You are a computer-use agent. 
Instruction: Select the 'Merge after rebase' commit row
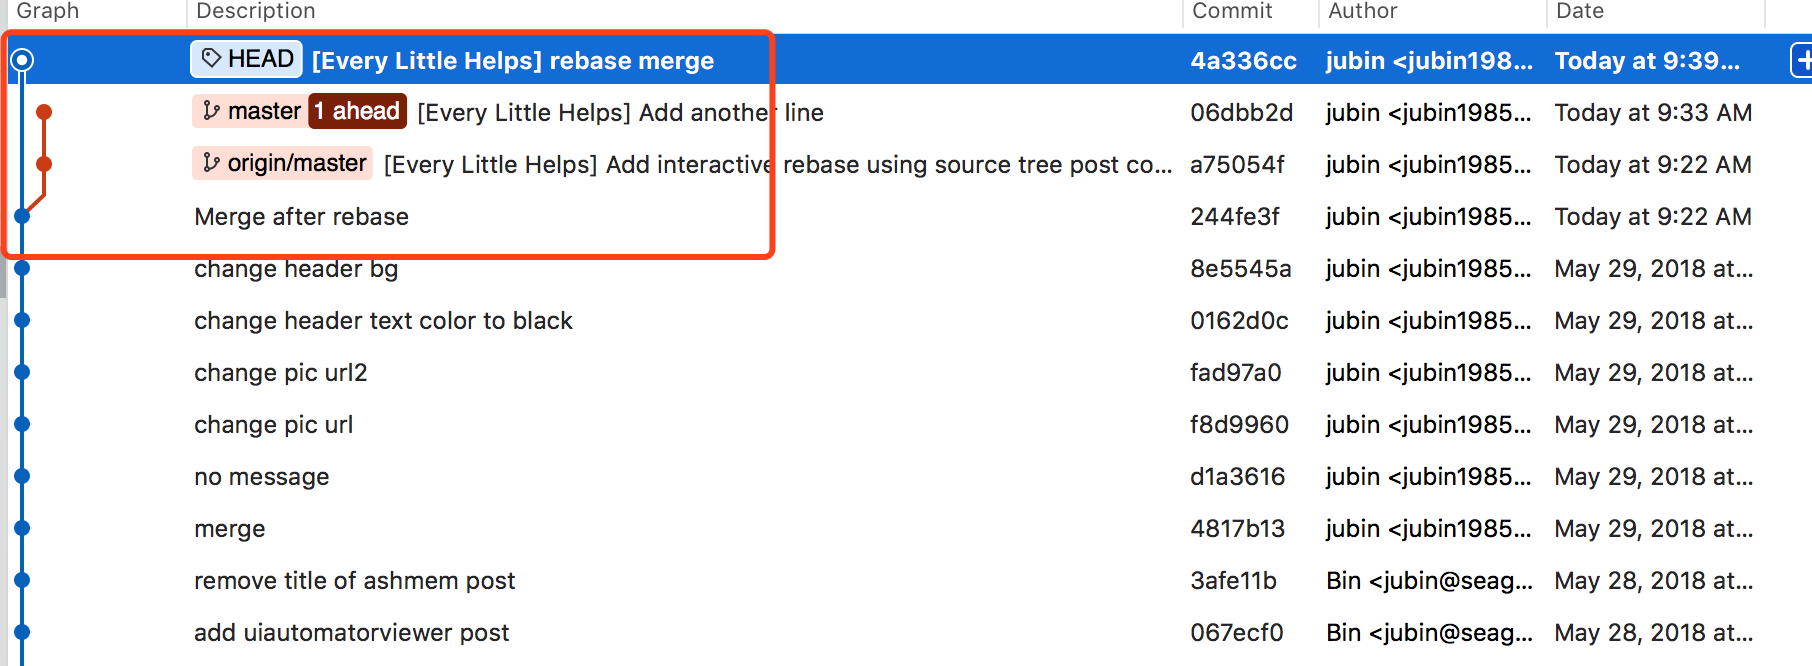point(301,216)
